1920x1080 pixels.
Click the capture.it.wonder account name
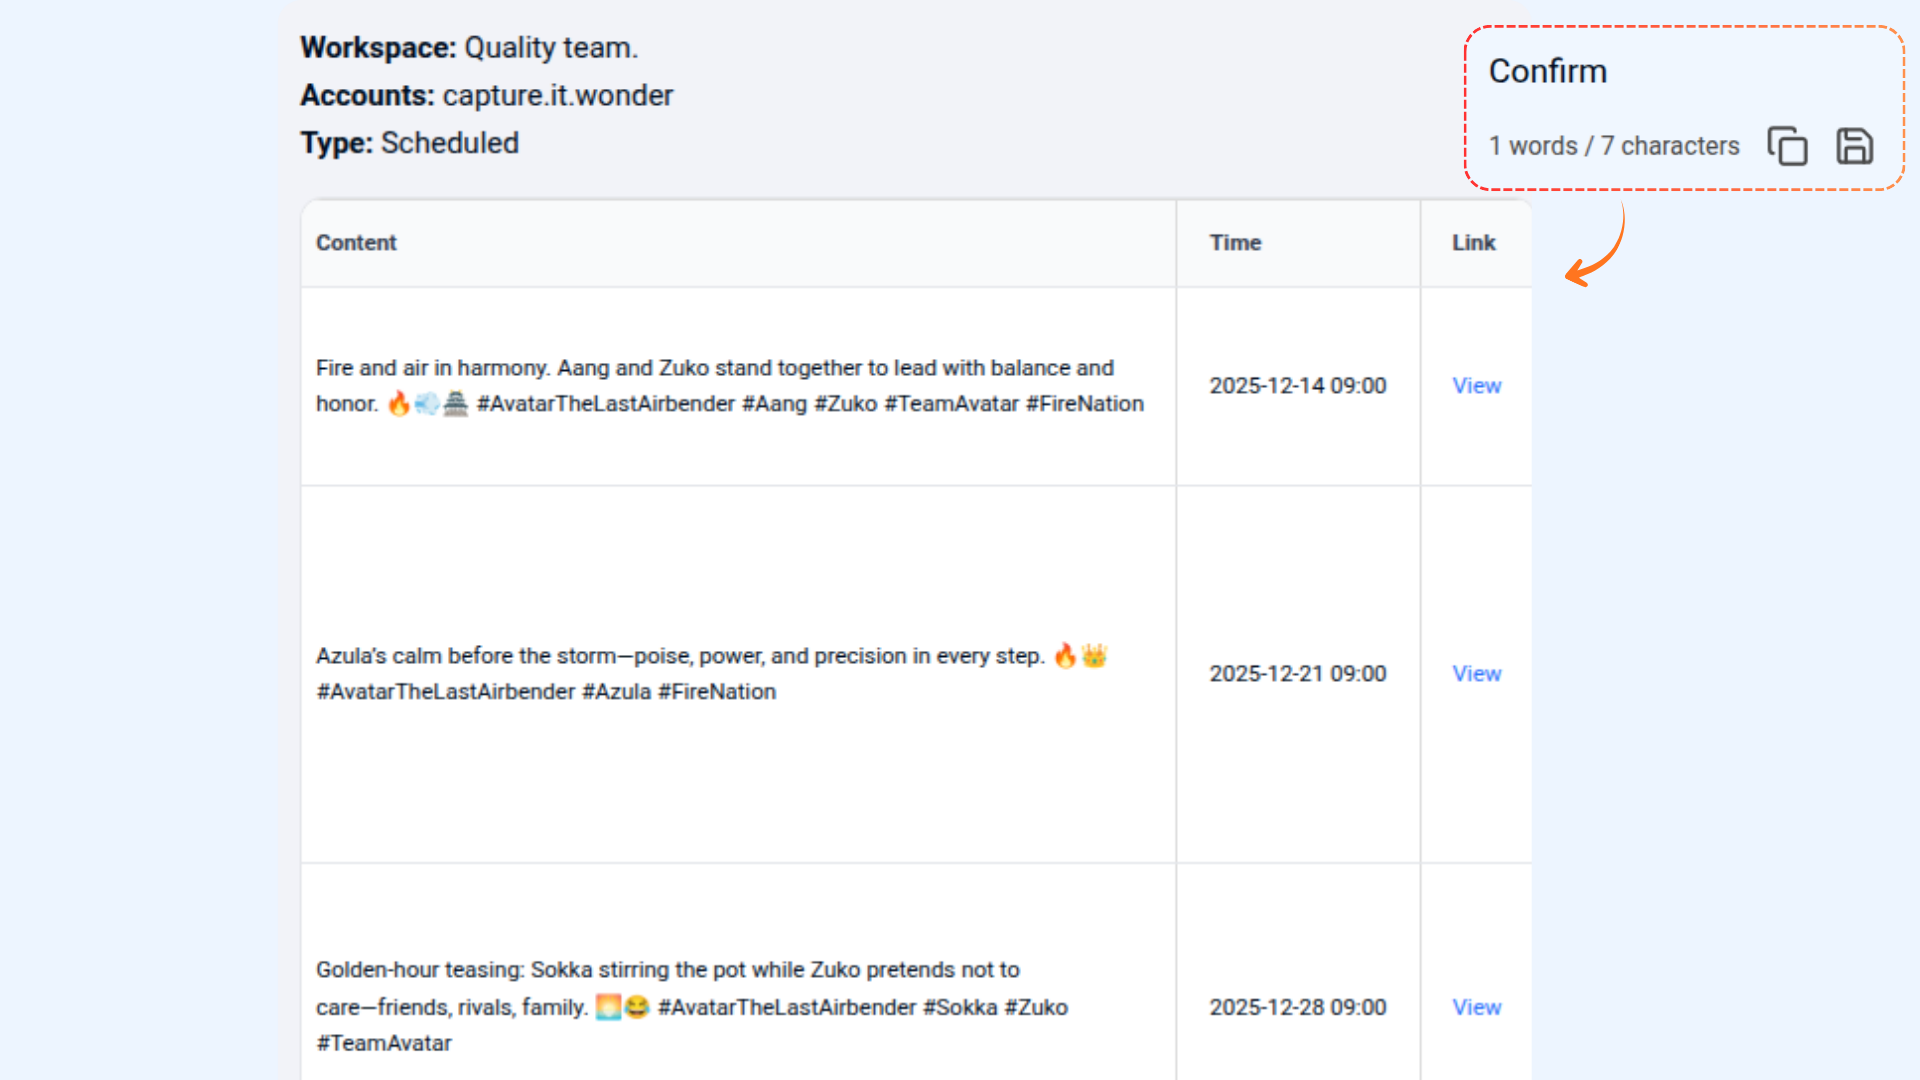[x=557, y=96]
